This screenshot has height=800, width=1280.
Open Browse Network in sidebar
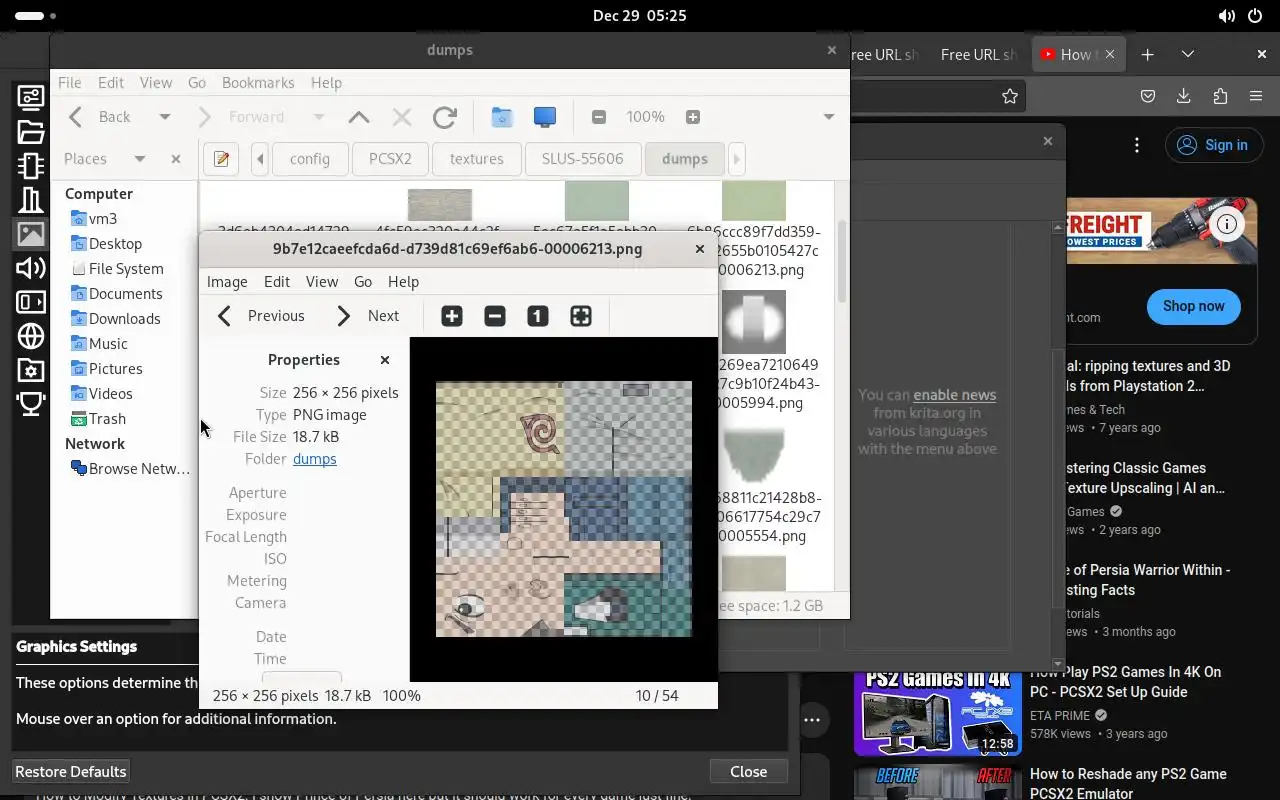(x=129, y=469)
